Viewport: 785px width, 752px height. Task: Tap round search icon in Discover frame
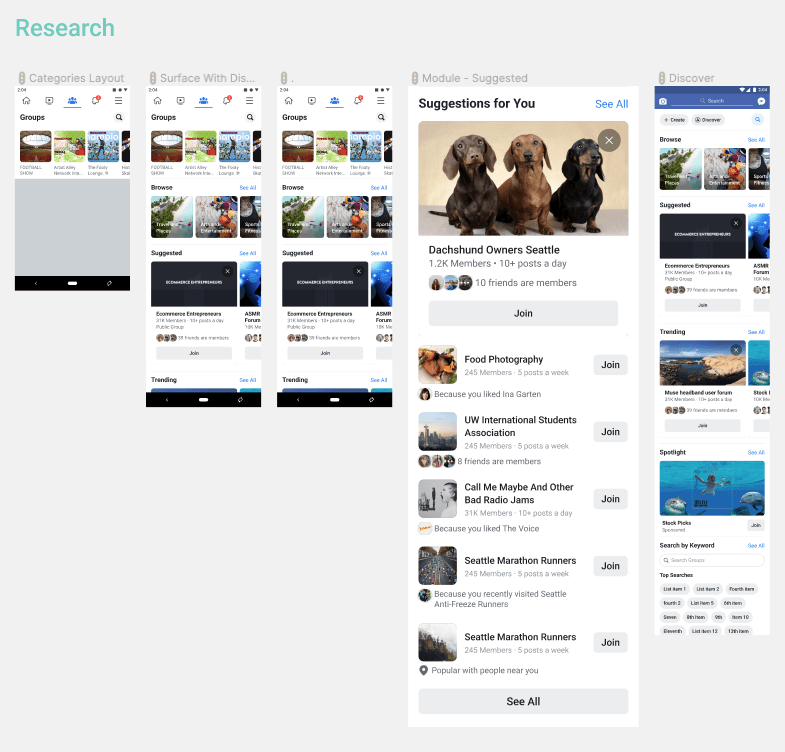[758, 120]
